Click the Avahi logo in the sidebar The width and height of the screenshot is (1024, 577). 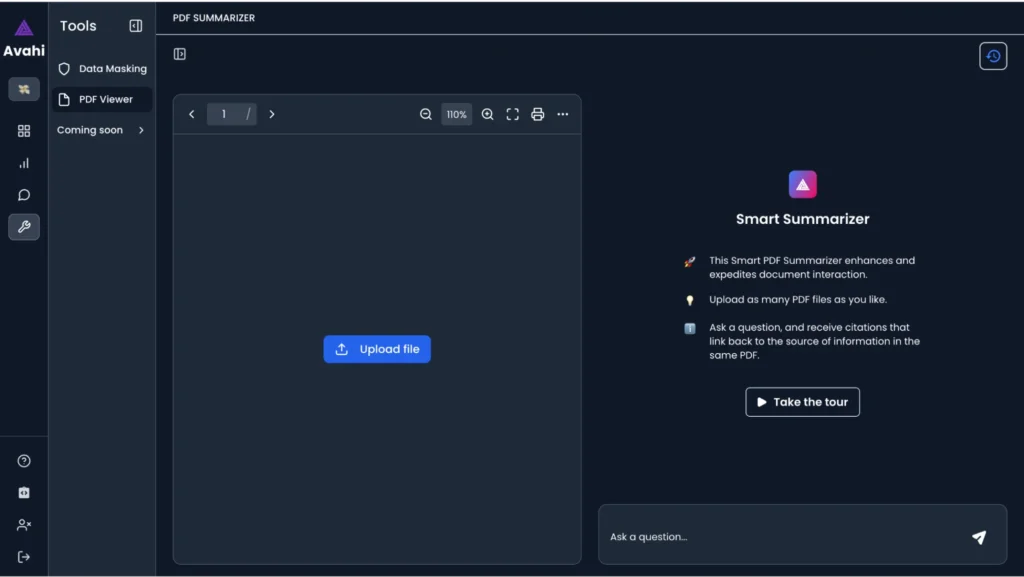24,38
